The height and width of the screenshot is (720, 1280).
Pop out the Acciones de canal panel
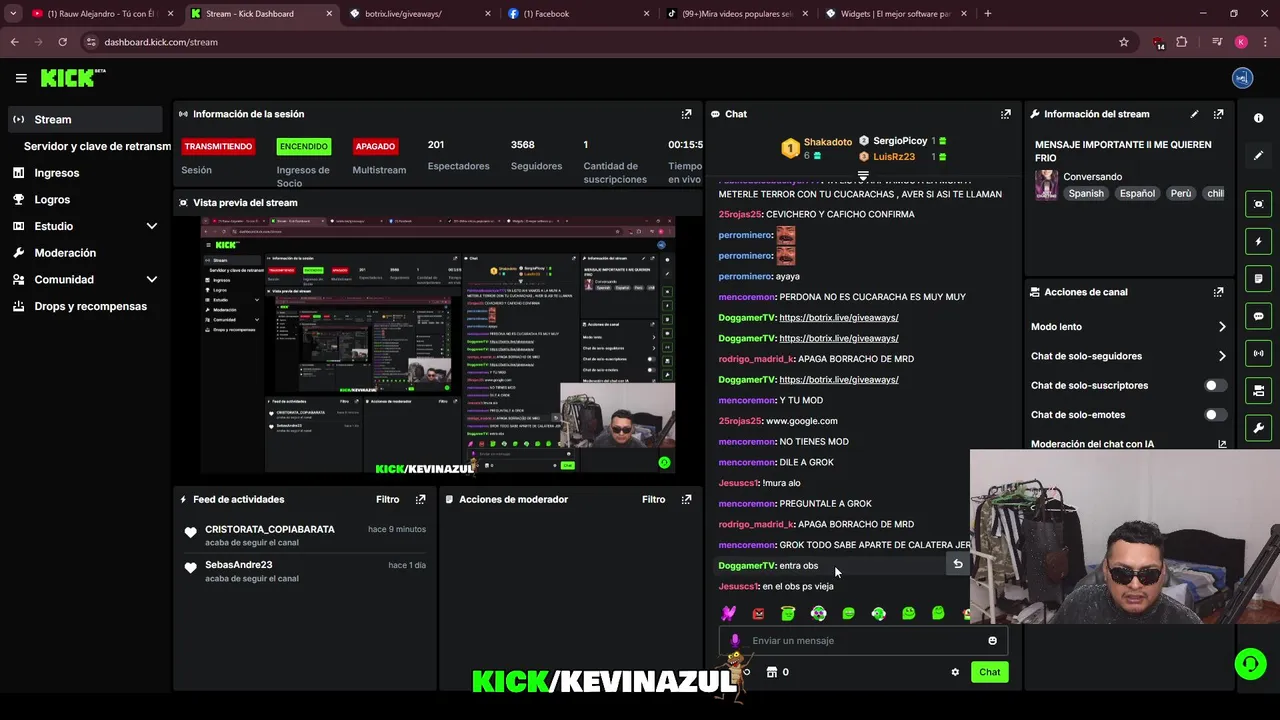click(1218, 292)
